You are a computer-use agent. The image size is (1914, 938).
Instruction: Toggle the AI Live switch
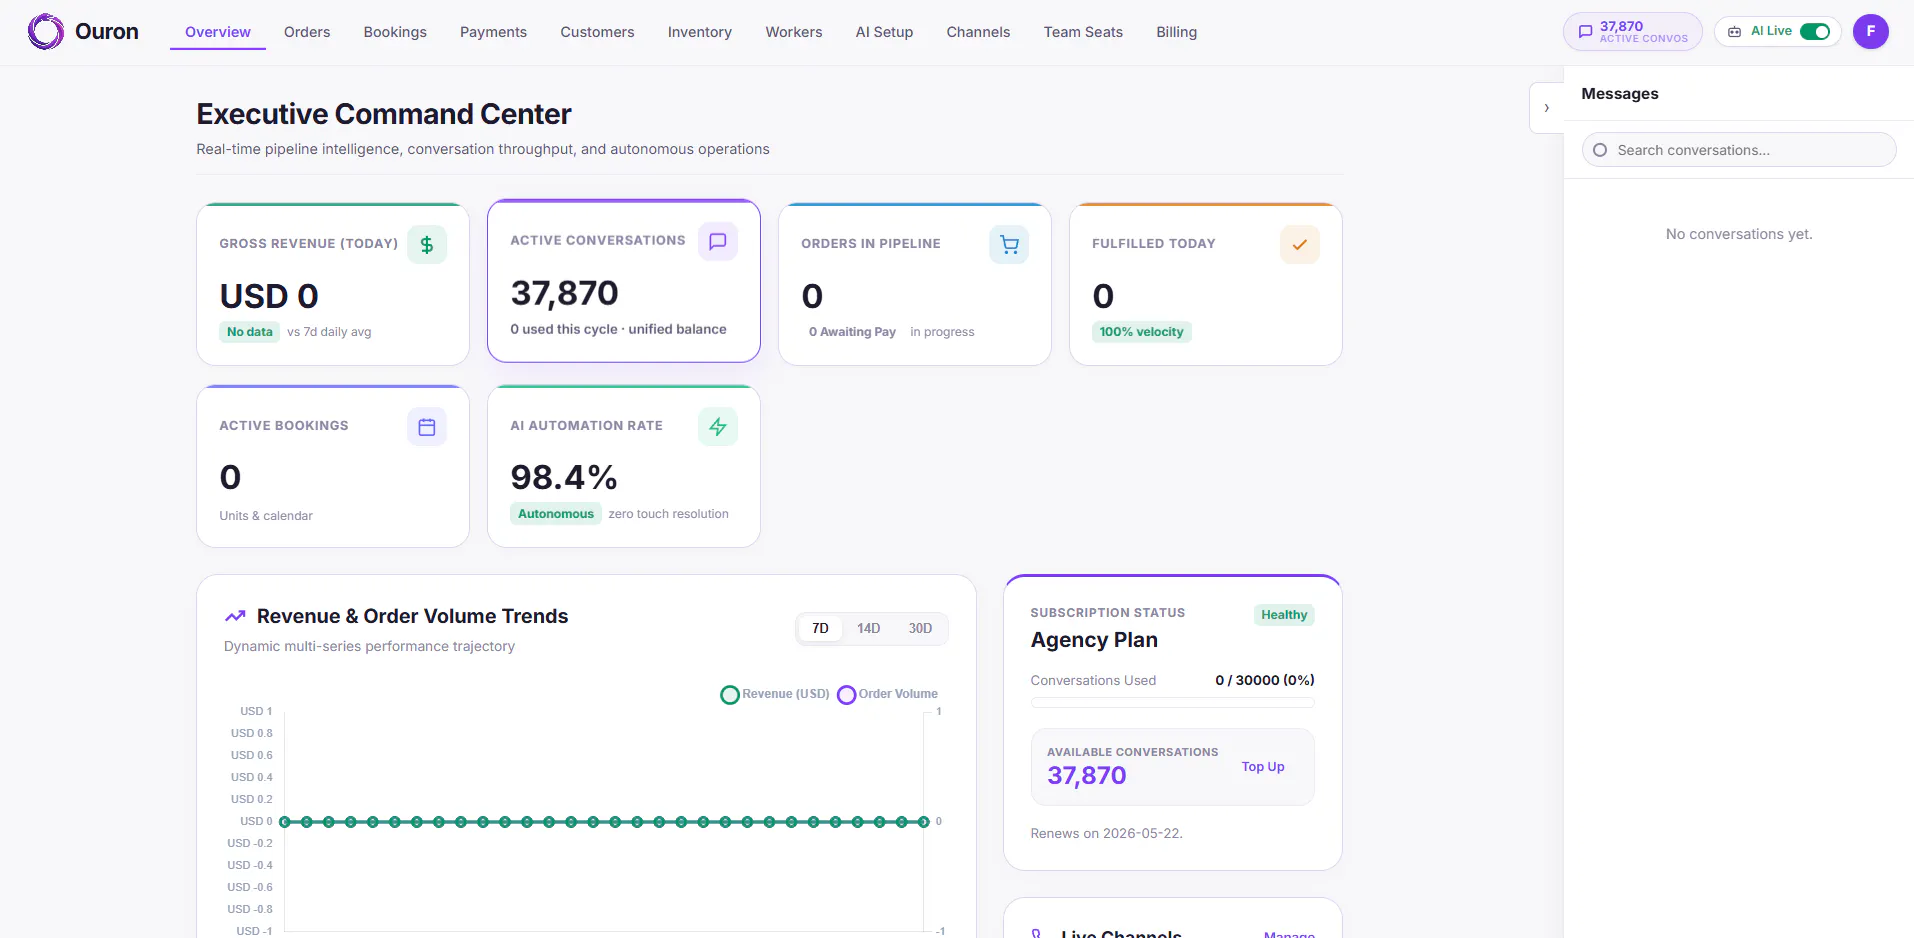click(x=1815, y=32)
